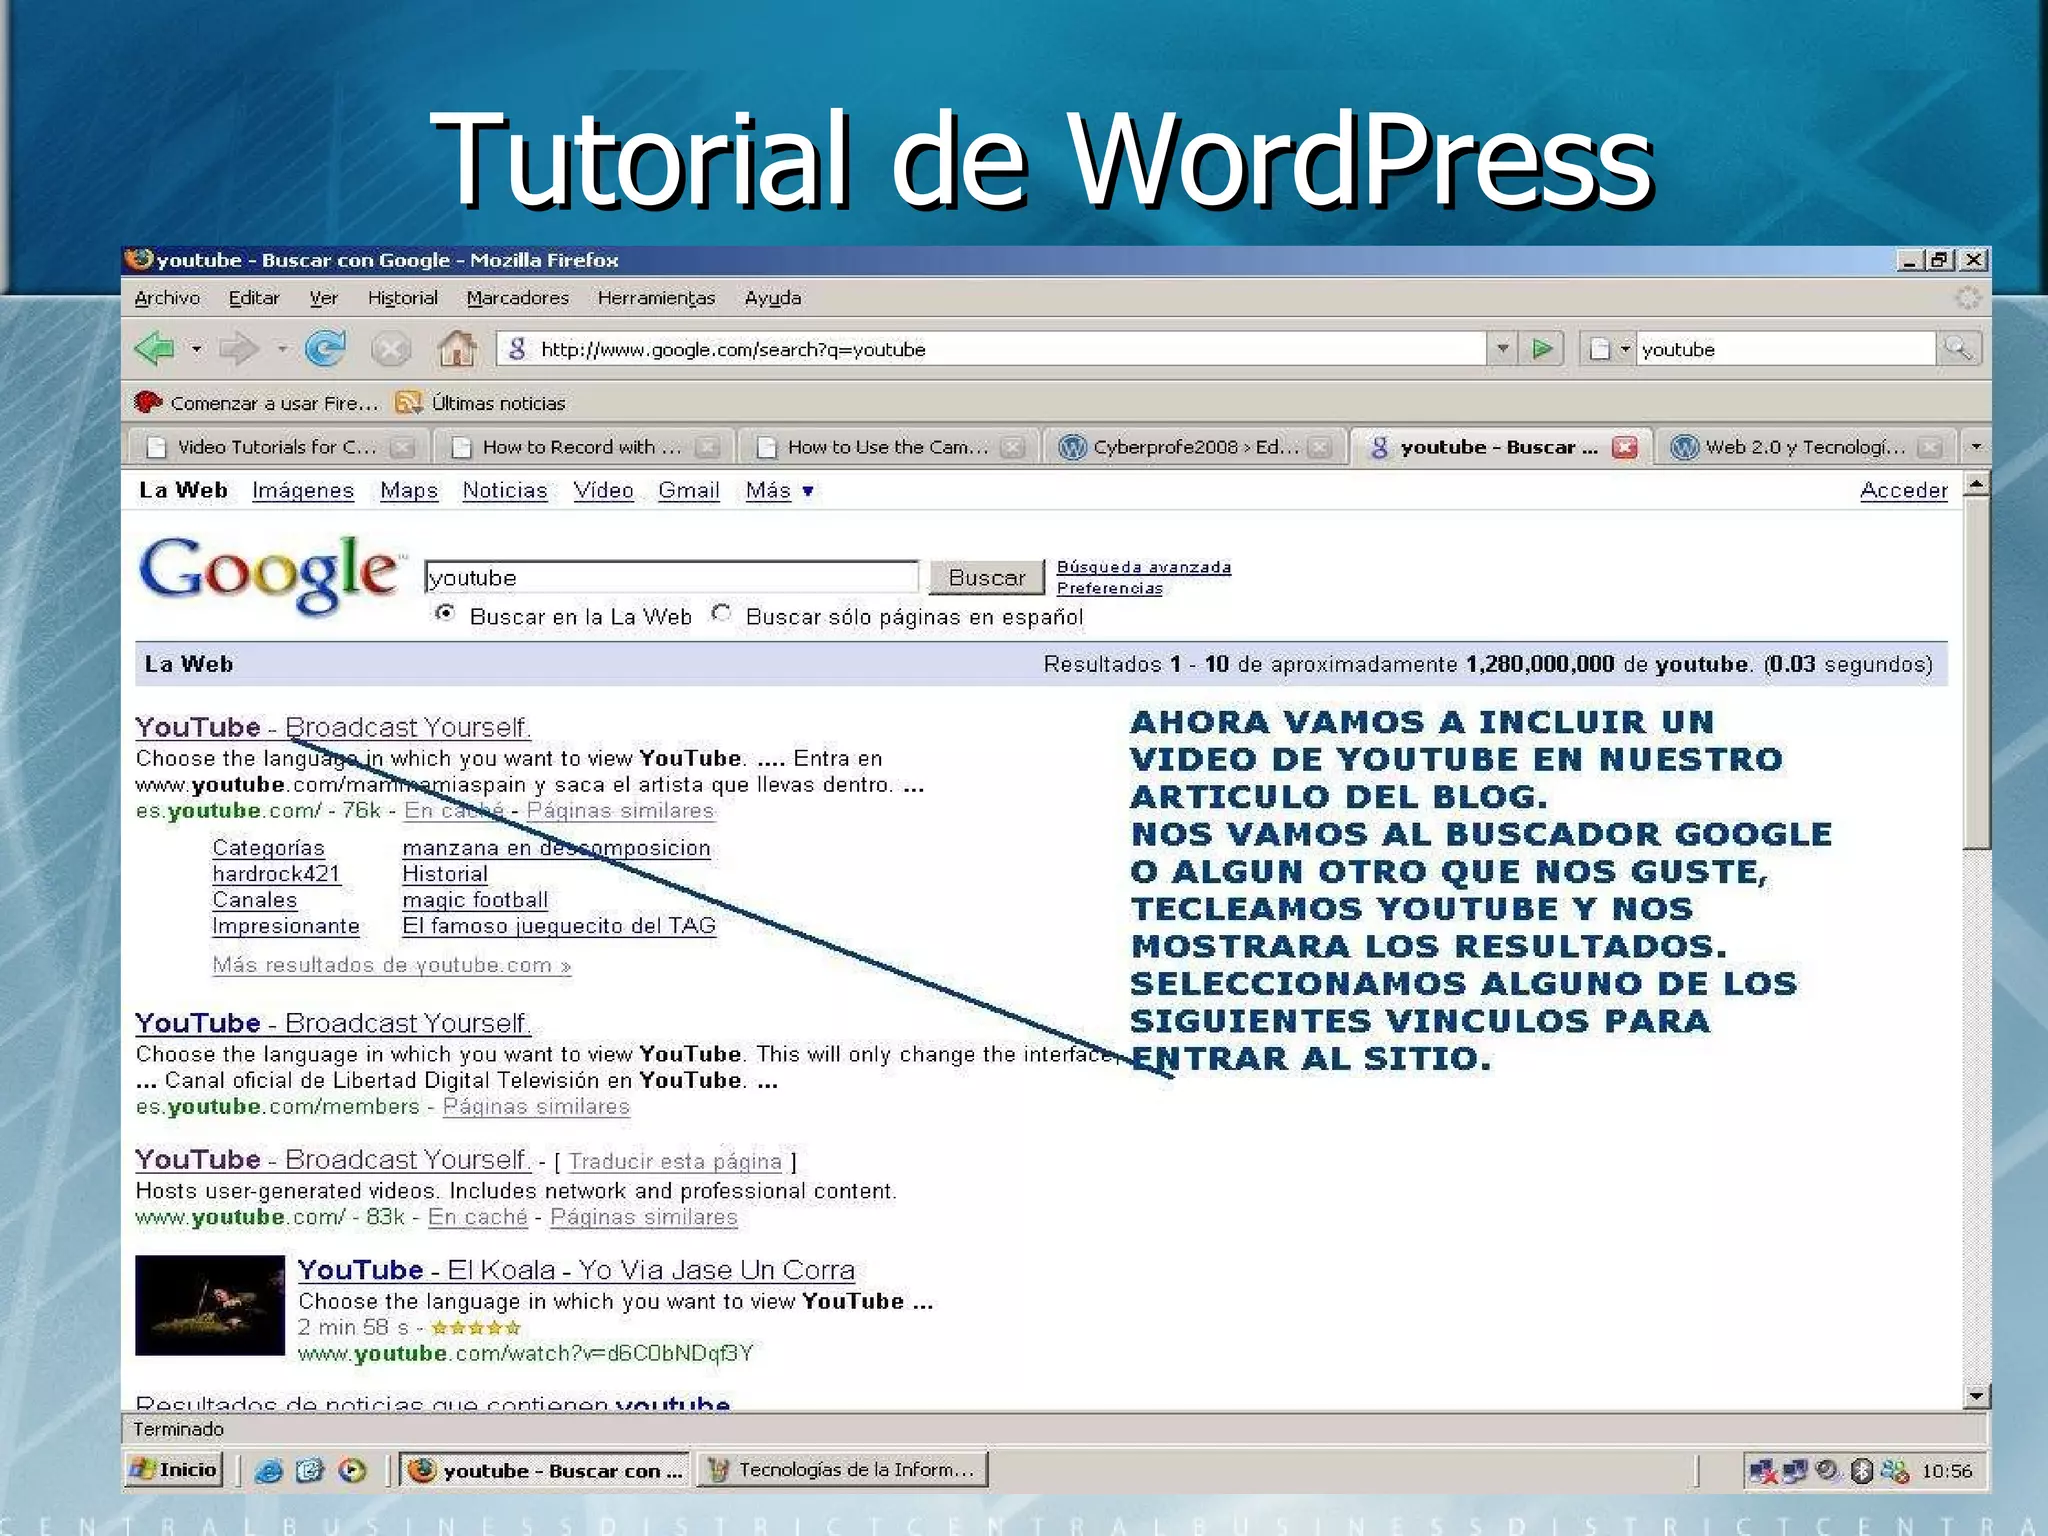2048x1536 pixels.
Task: Open the Back button history dropdown arrow
Action: coord(197,349)
